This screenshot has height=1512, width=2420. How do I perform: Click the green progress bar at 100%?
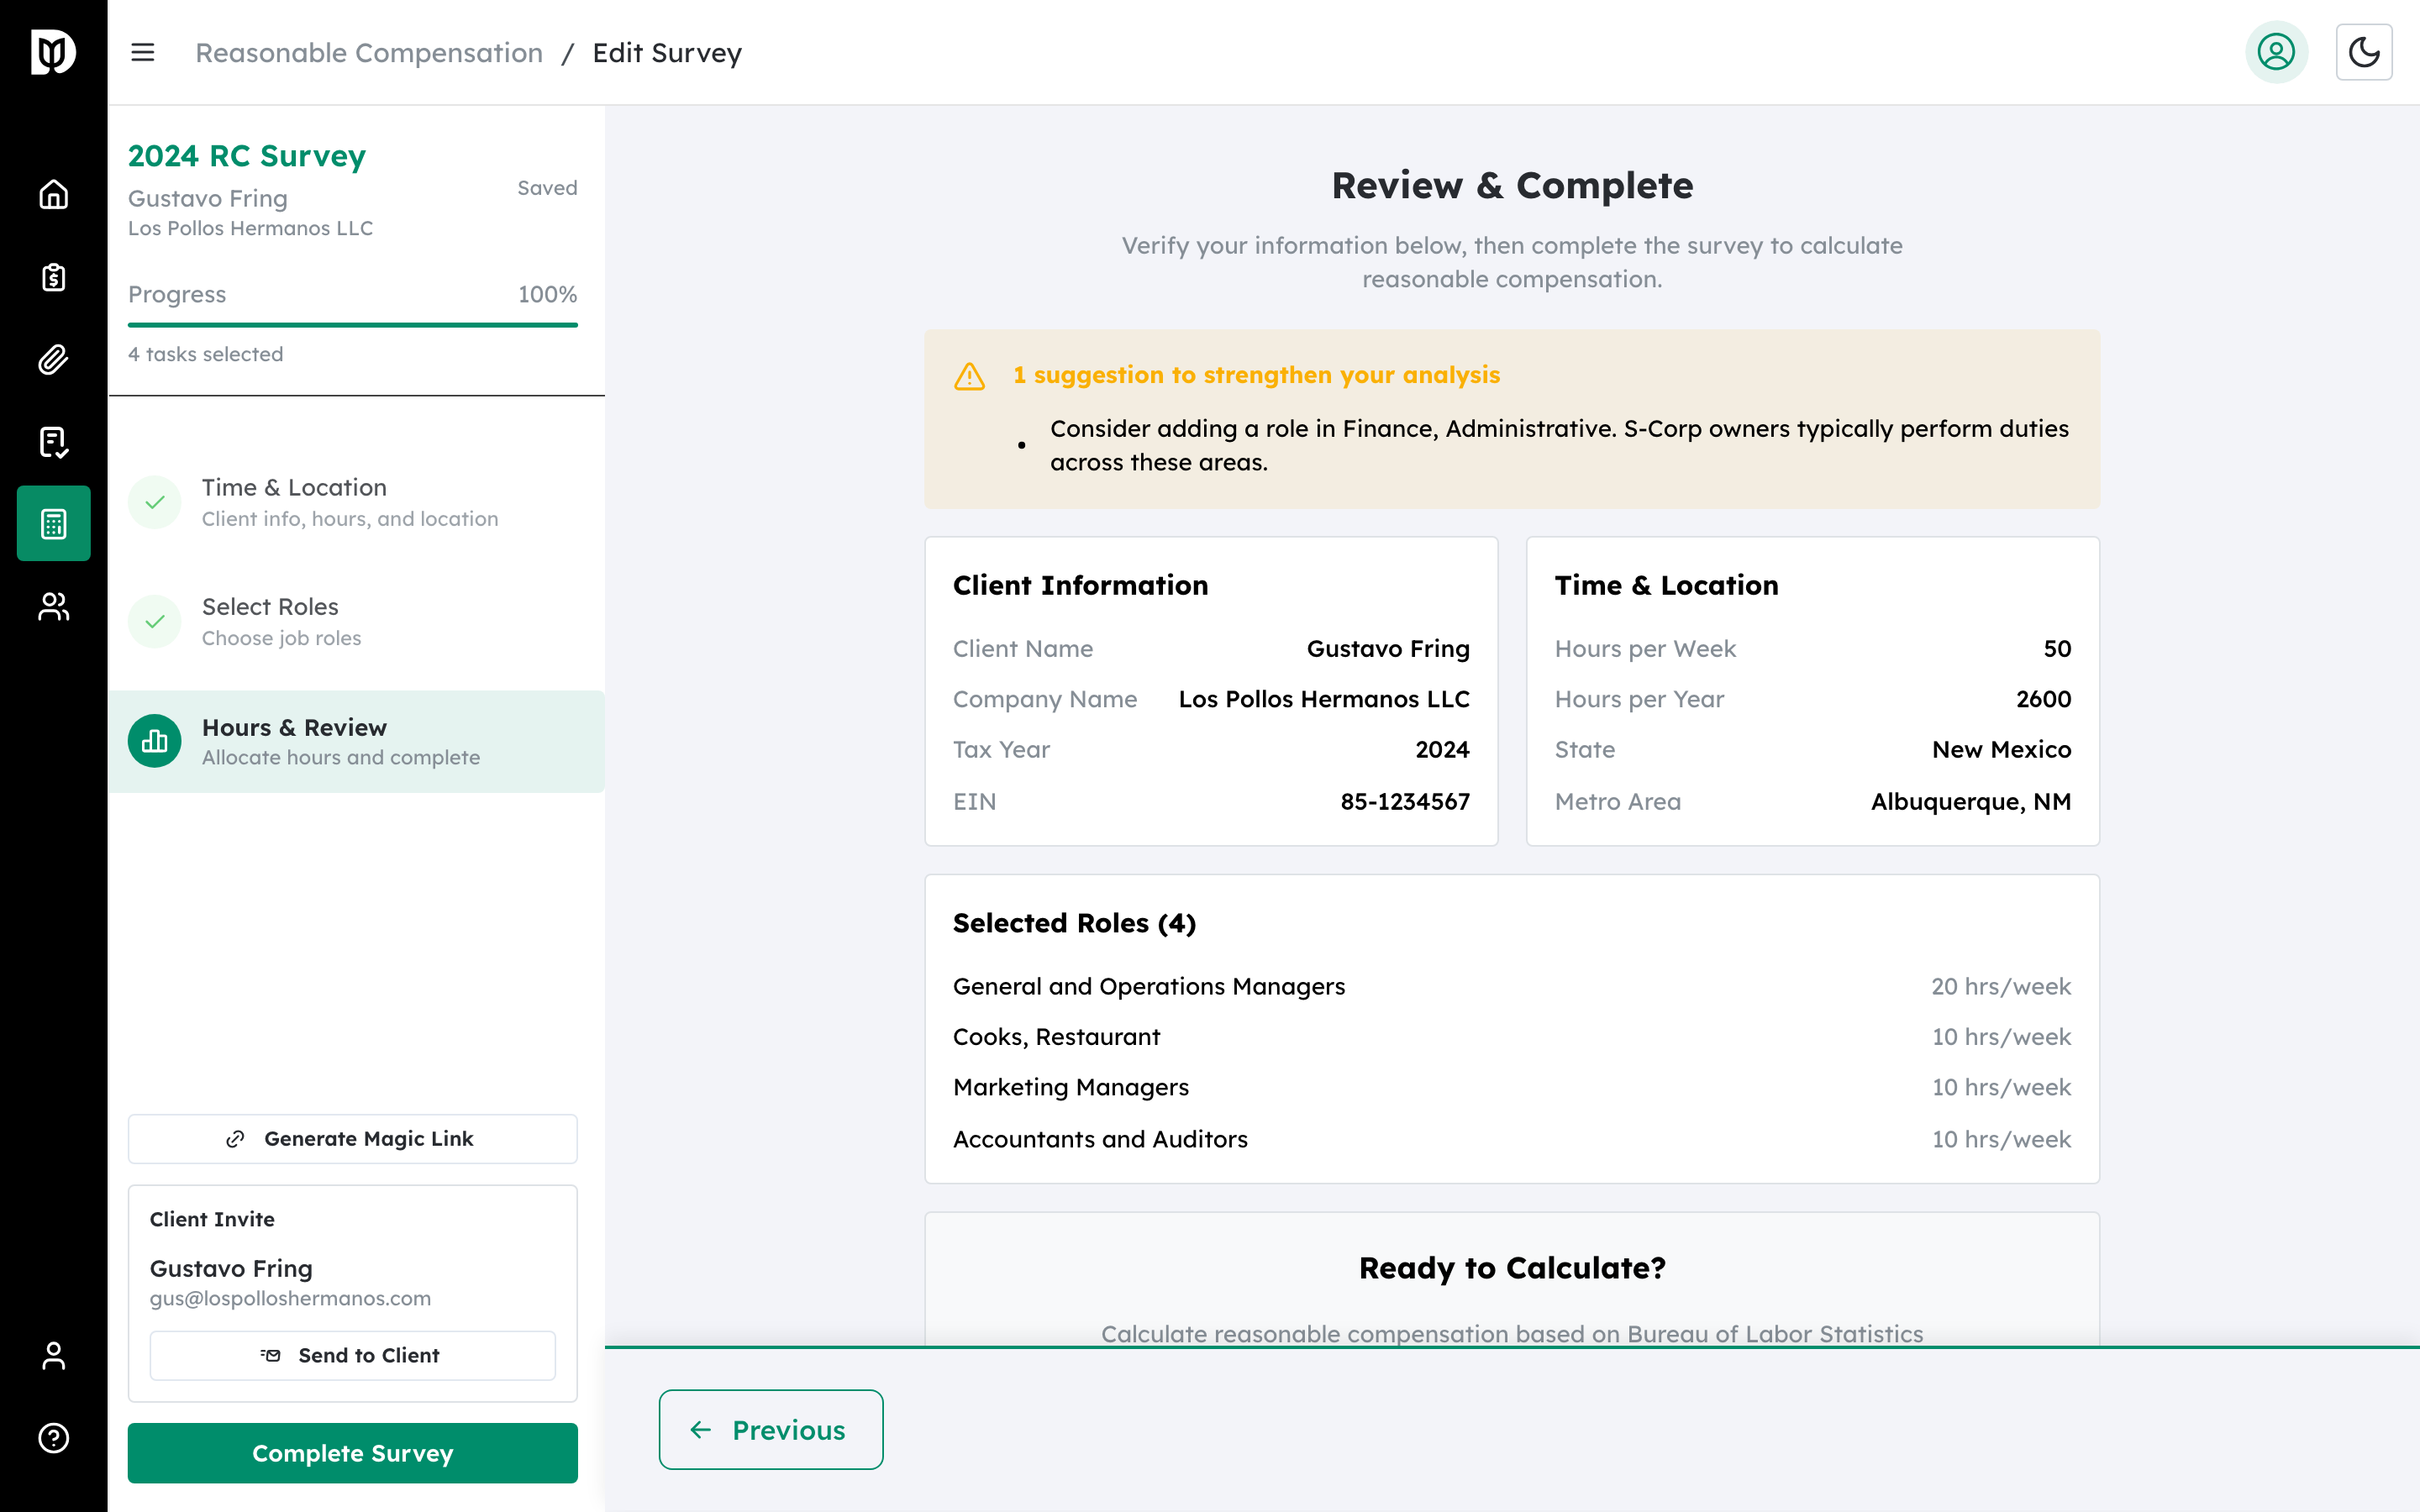[x=352, y=323]
